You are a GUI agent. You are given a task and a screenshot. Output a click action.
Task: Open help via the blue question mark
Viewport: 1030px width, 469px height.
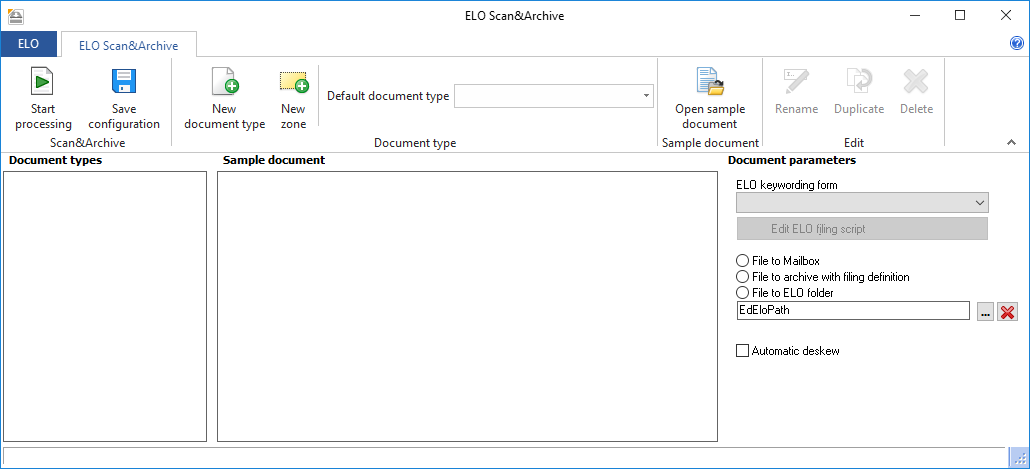coord(1016,43)
